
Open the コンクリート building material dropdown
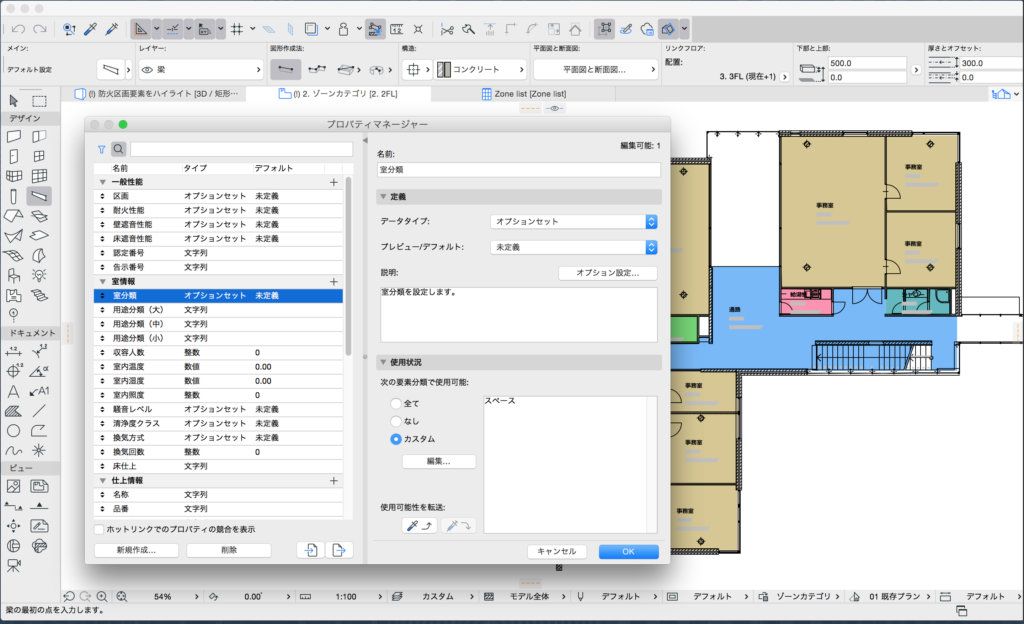(481, 69)
